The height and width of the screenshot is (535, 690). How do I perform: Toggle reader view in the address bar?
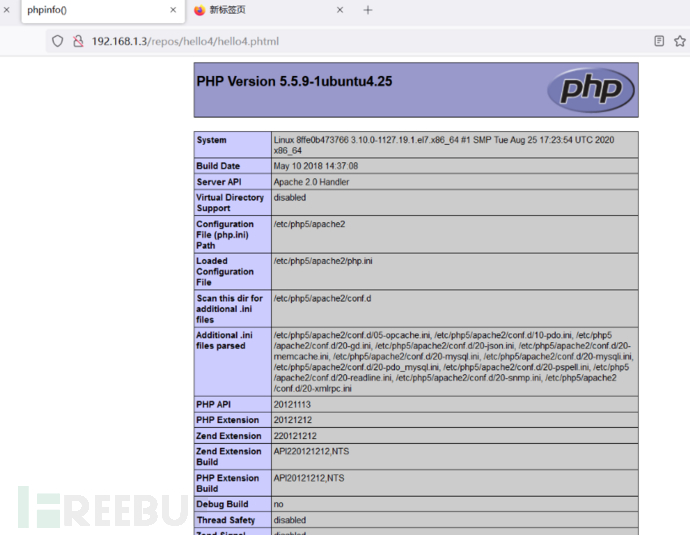[659, 41]
